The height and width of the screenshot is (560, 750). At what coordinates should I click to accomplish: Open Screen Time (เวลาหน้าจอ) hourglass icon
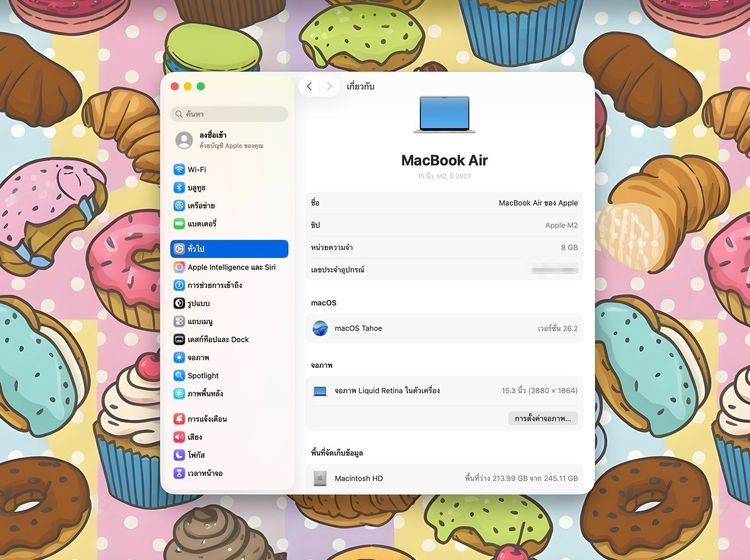point(179,473)
